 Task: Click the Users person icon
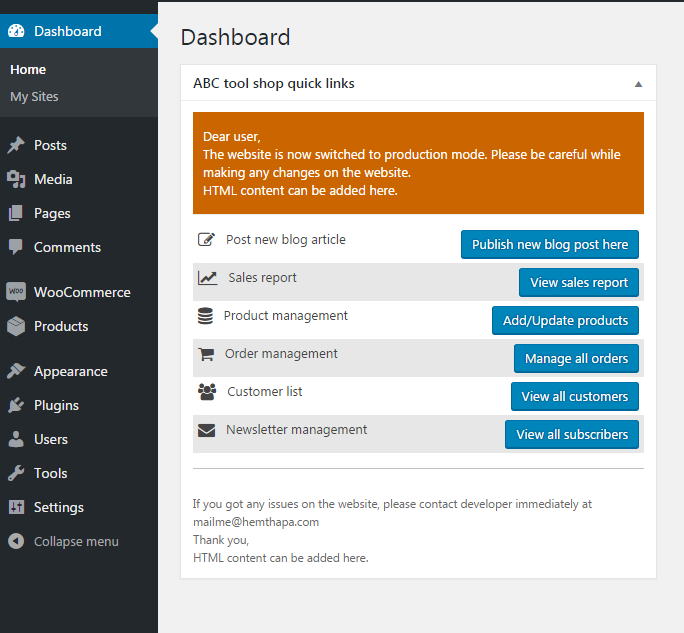(16, 439)
